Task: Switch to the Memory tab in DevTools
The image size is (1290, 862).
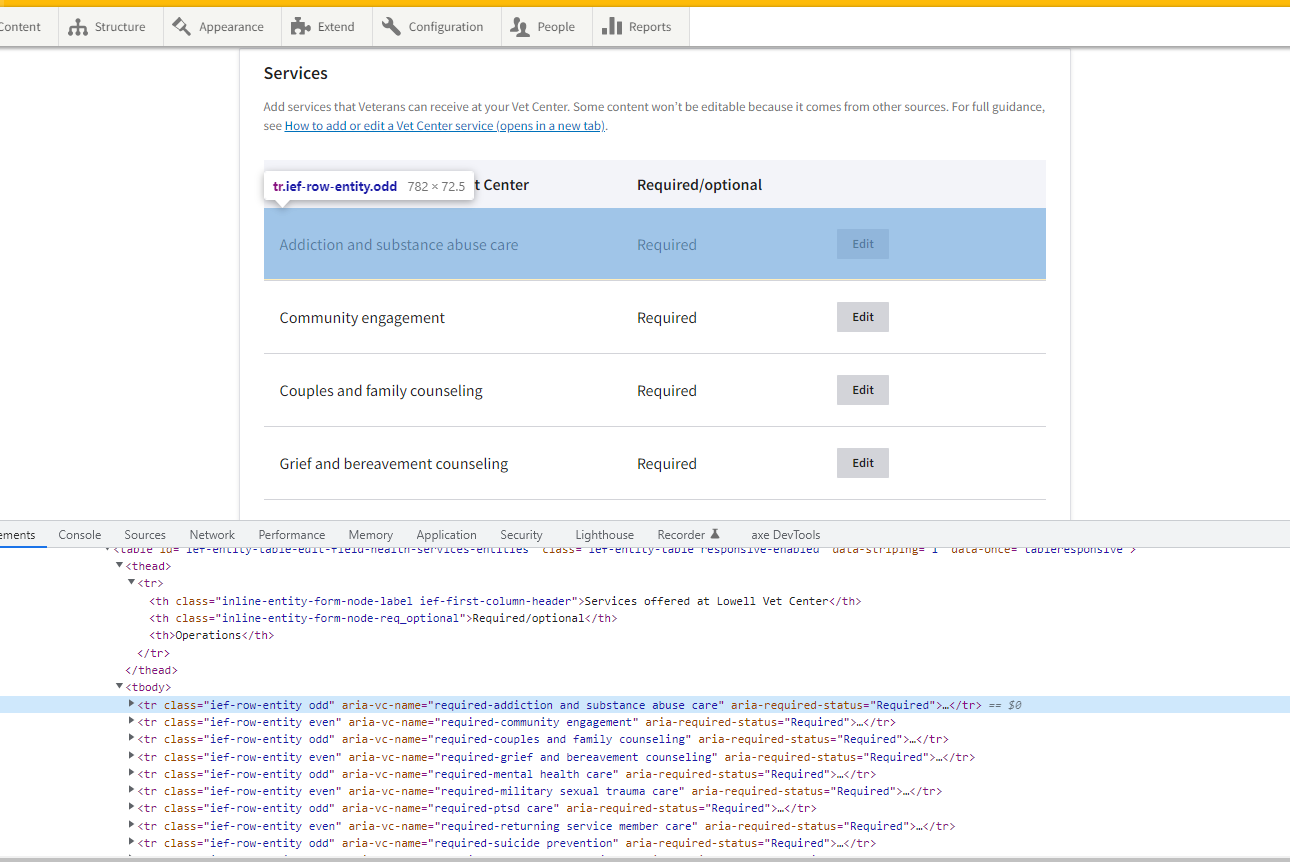Action: pyautogui.click(x=371, y=535)
